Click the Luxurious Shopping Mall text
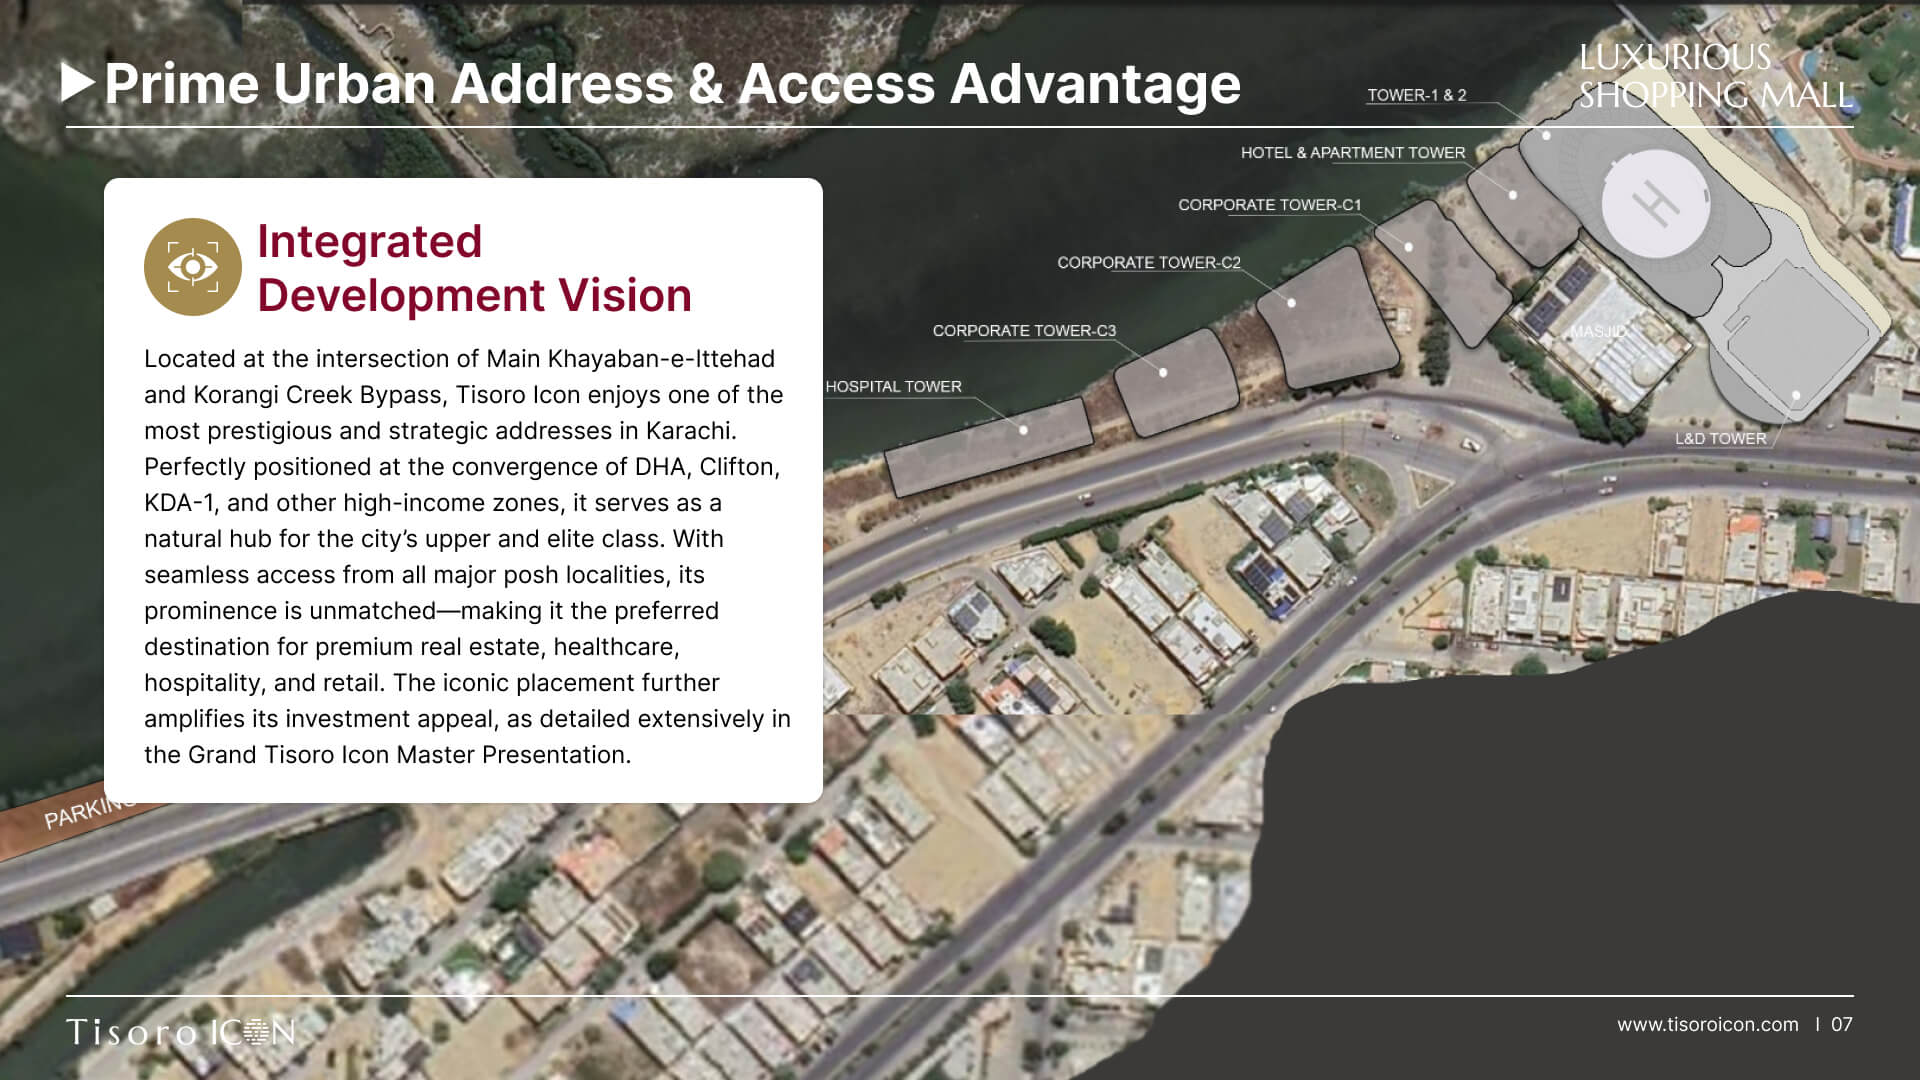The width and height of the screenshot is (1920, 1080). (x=1715, y=76)
